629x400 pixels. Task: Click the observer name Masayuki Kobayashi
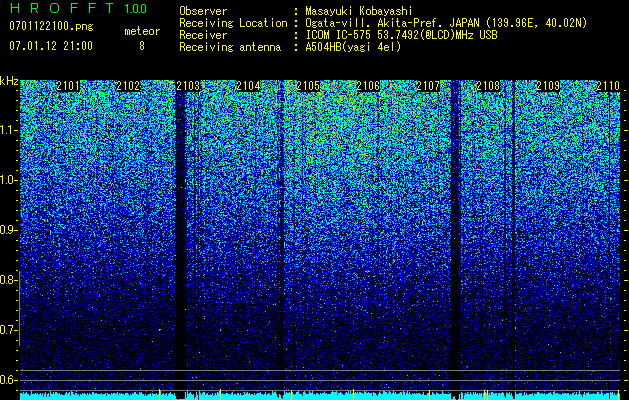coord(359,11)
